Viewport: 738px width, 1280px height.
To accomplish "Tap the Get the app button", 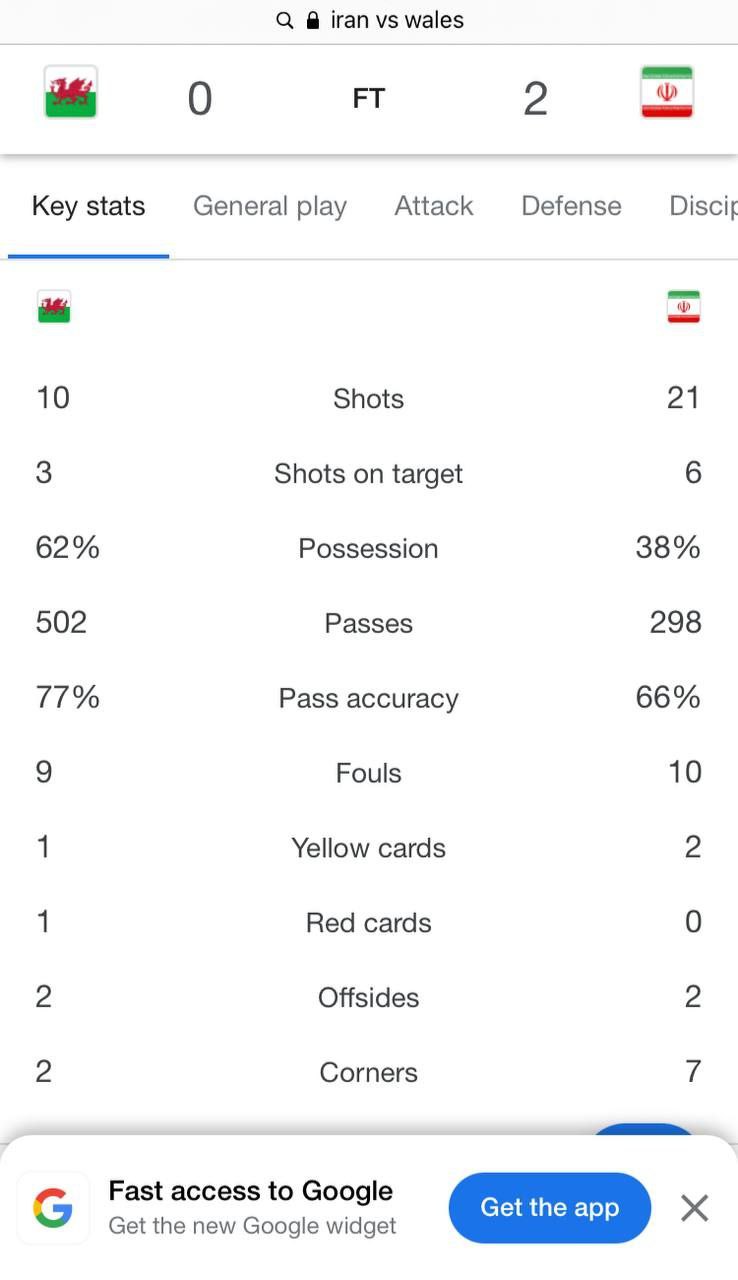I will (550, 1208).
